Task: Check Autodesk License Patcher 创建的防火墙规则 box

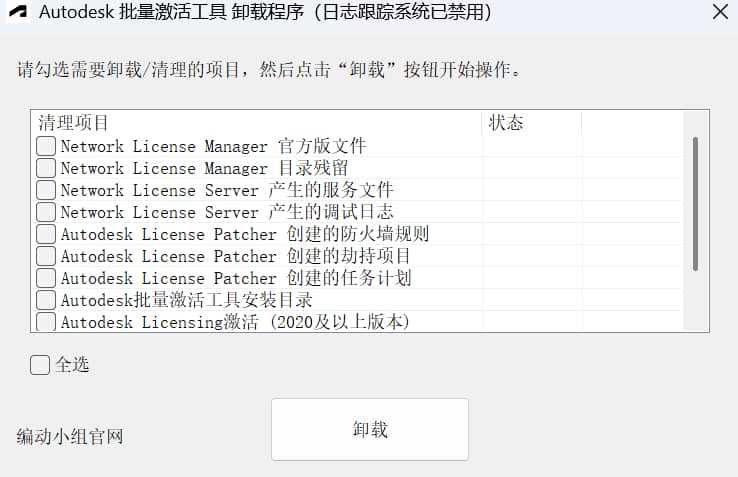Action: click(x=46, y=234)
